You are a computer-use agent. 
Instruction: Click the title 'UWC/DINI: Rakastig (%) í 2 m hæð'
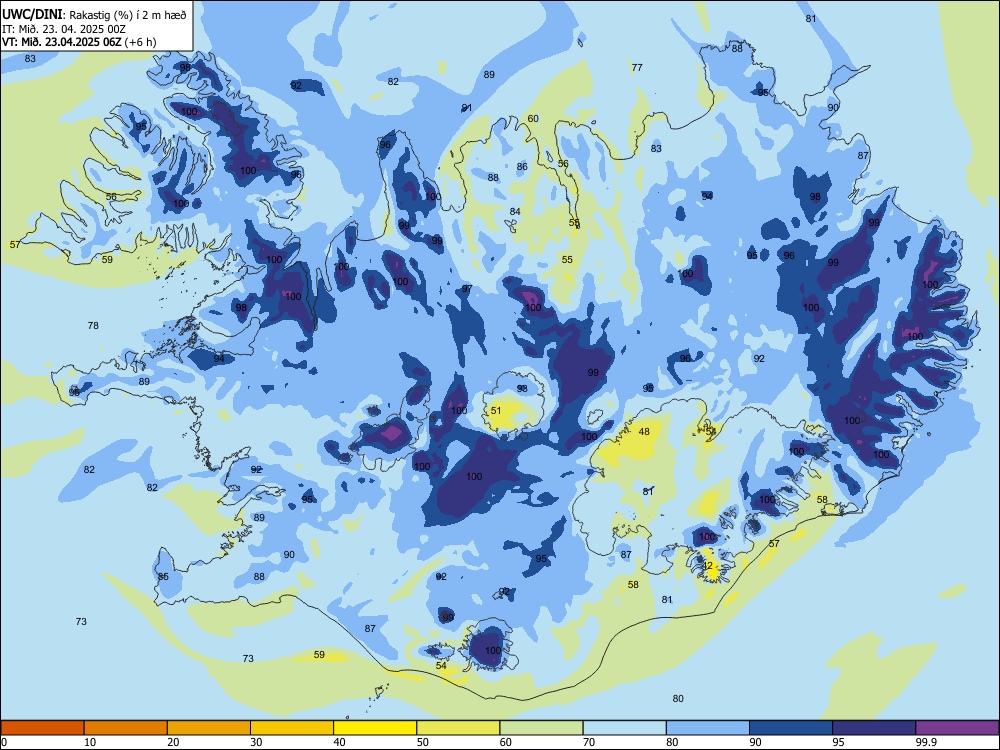94,14
